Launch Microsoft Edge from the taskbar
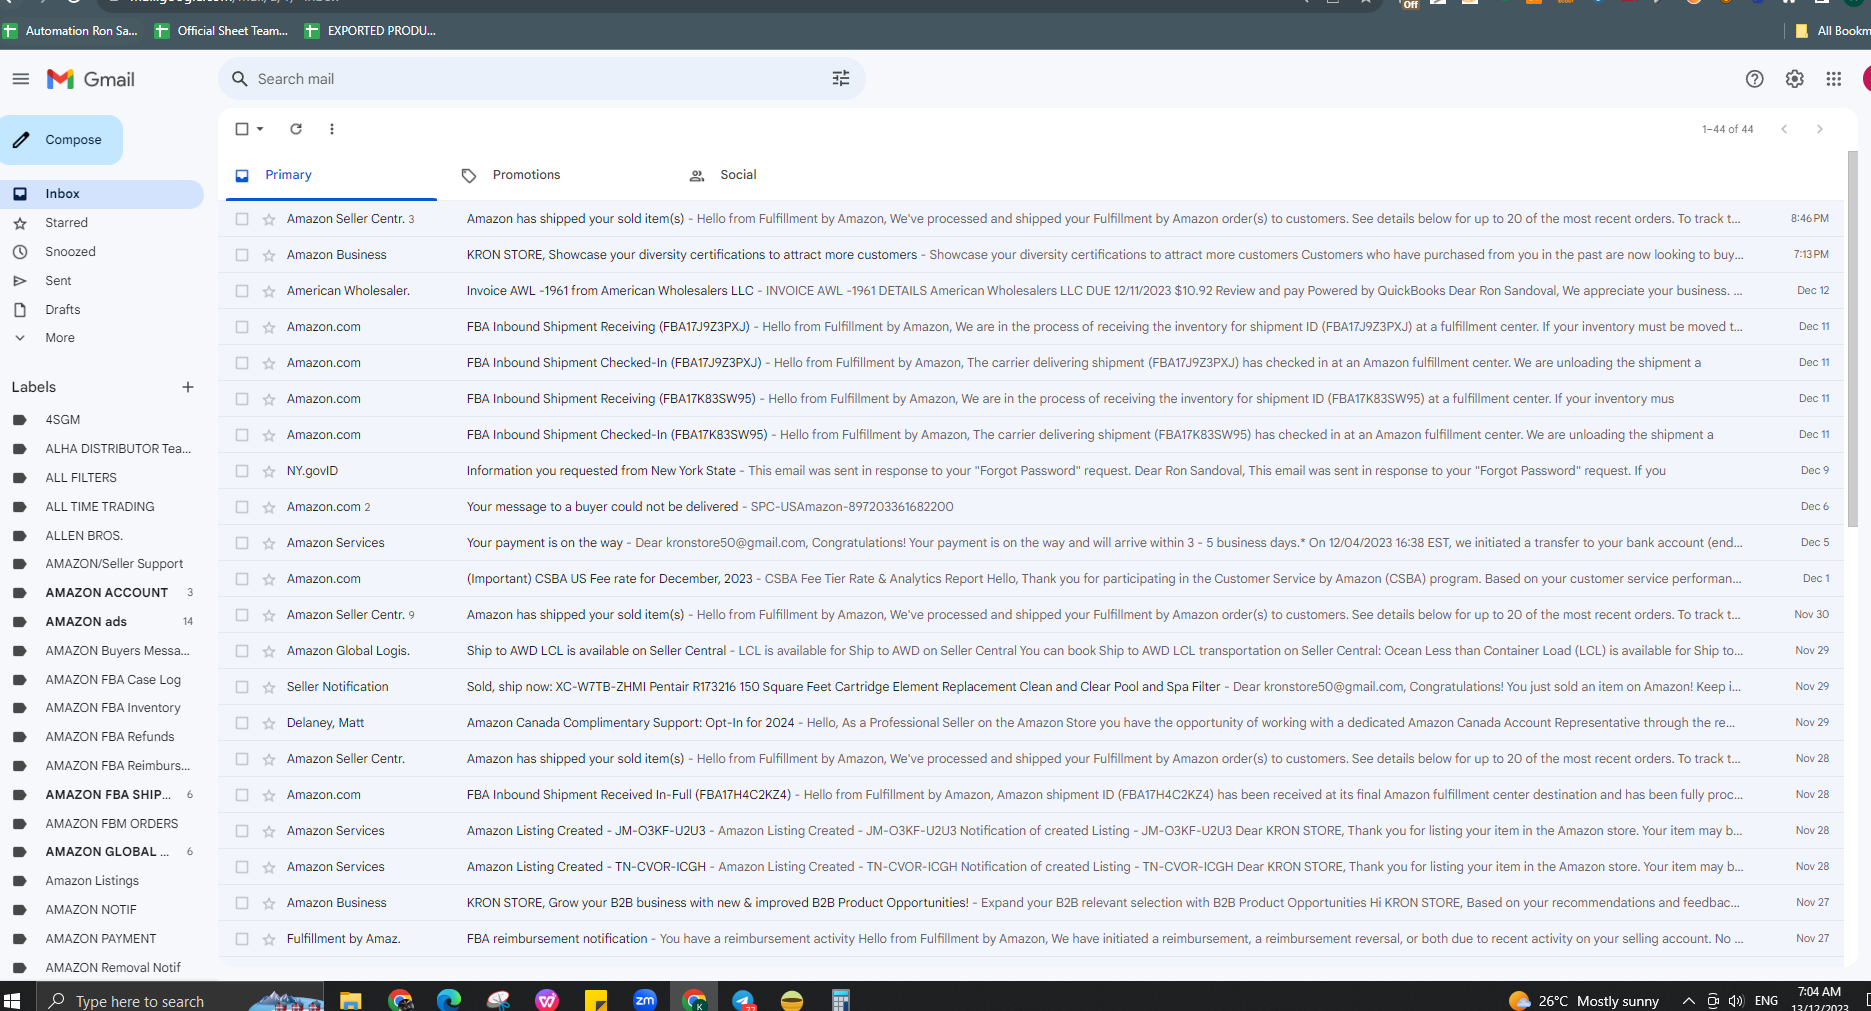 pos(449,999)
